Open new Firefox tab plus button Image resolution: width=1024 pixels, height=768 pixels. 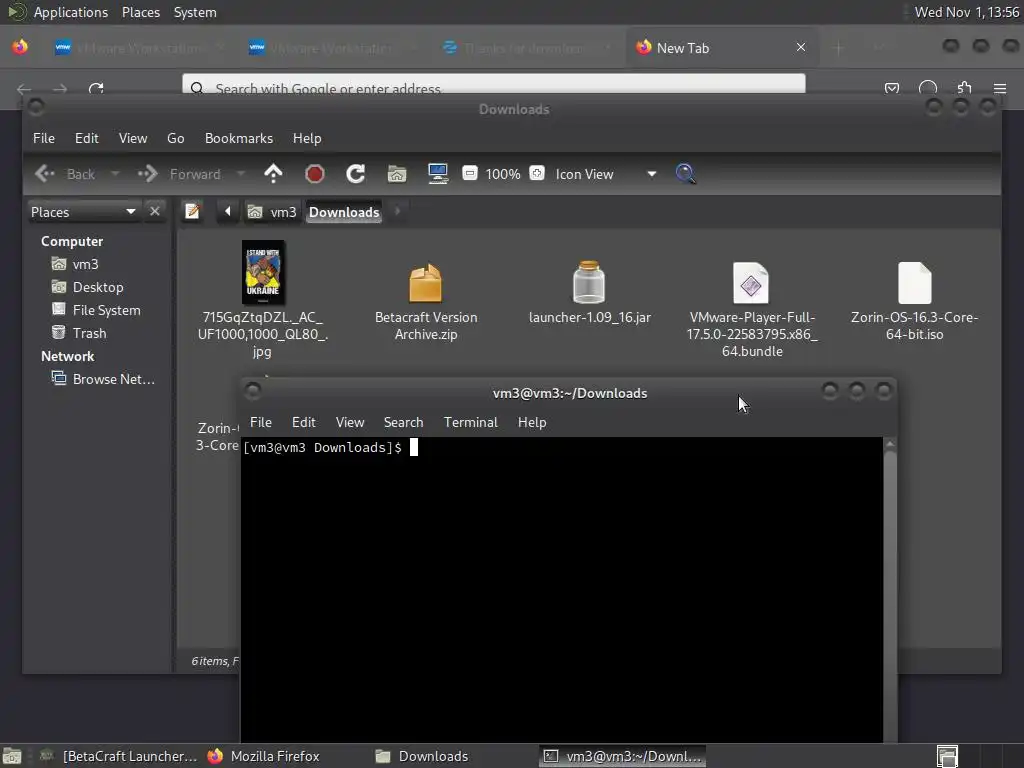[x=839, y=48]
